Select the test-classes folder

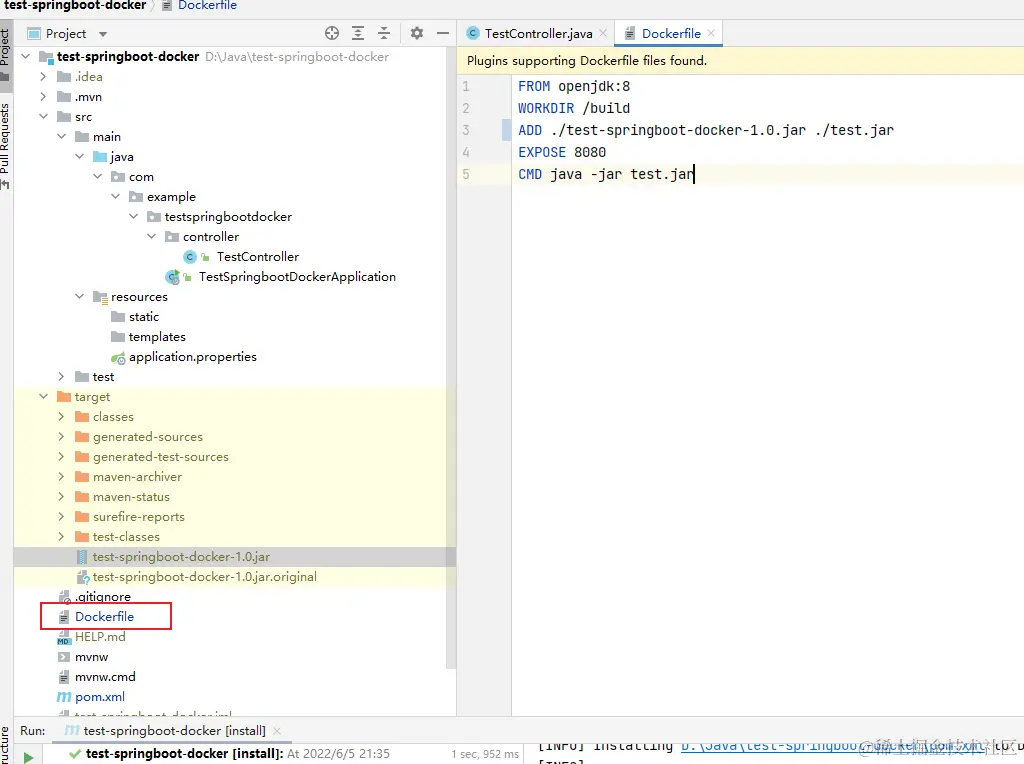point(126,537)
